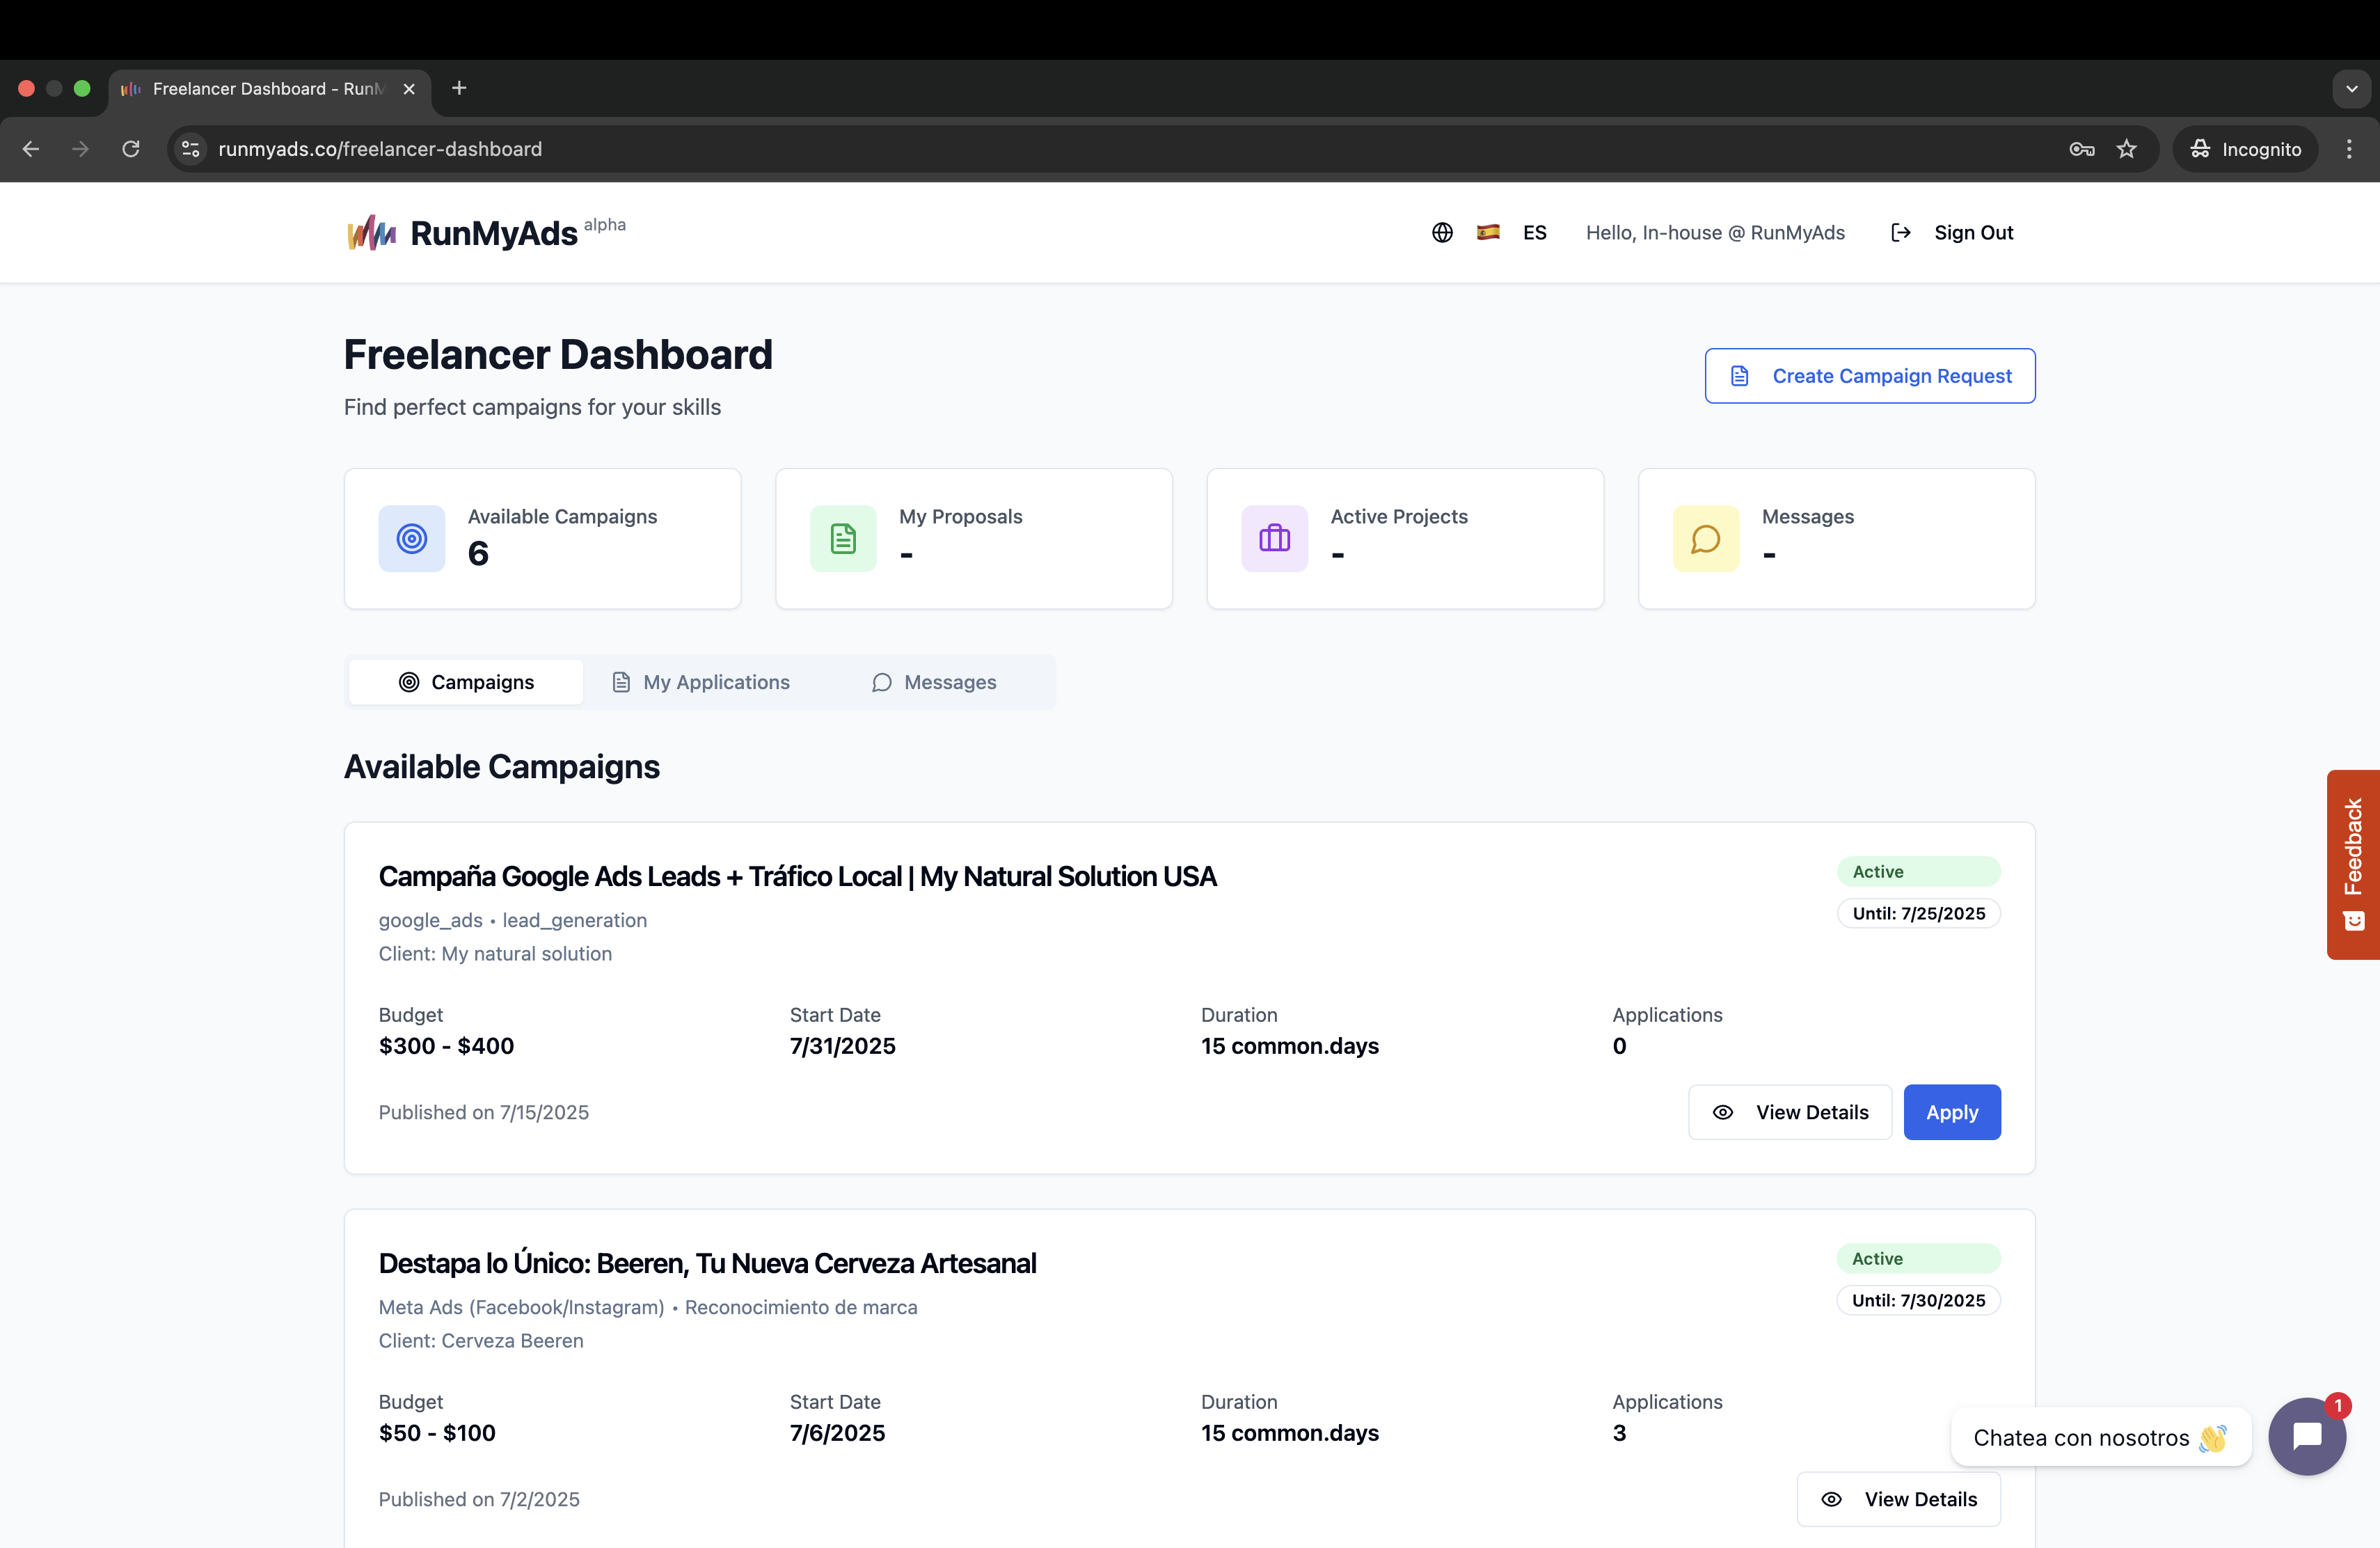
Task: Open the language globe icon
Action: coord(1442,232)
